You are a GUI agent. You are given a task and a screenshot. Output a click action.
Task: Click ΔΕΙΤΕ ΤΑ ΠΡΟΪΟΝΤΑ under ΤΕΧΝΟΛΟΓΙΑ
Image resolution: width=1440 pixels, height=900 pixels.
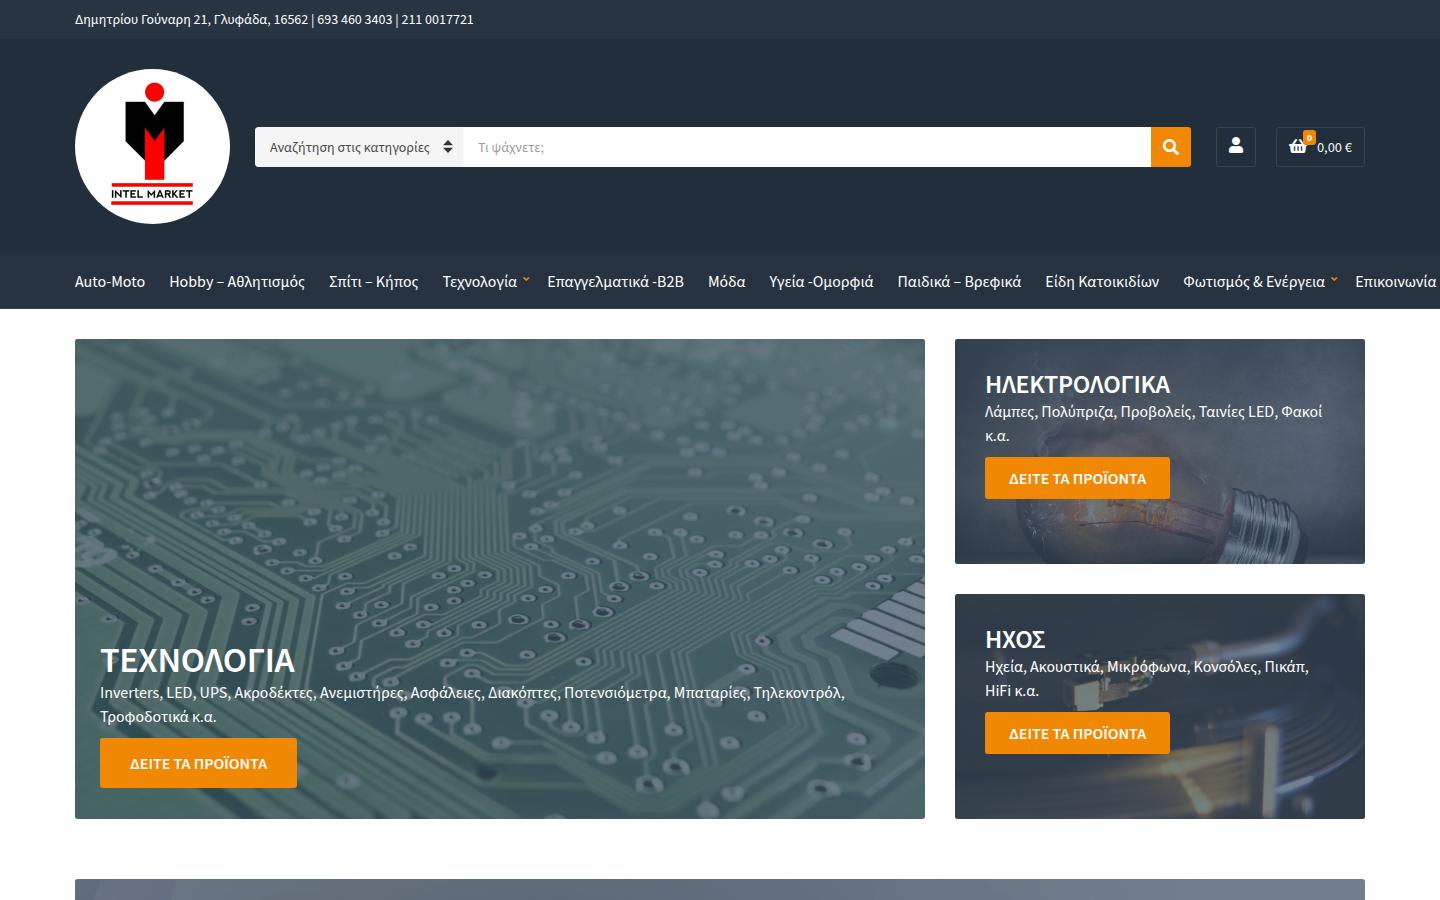pos(198,763)
